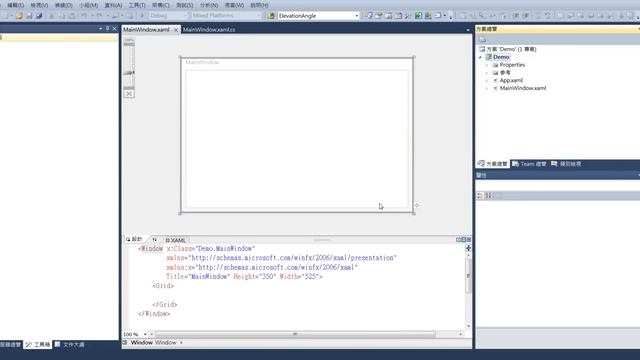Click the Paste toolbar icon
This screenshot has height=360, width=640.
(71, 16)
